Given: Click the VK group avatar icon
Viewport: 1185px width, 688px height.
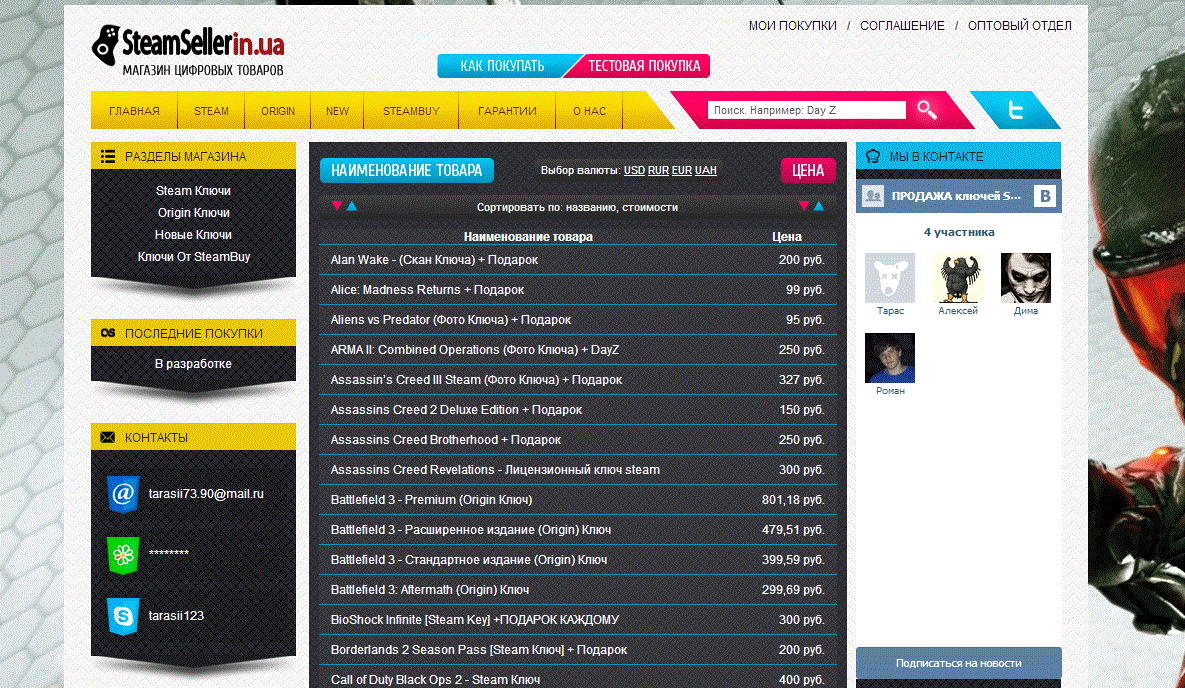Looking at the screenshot, I should (x=873, y=197).
